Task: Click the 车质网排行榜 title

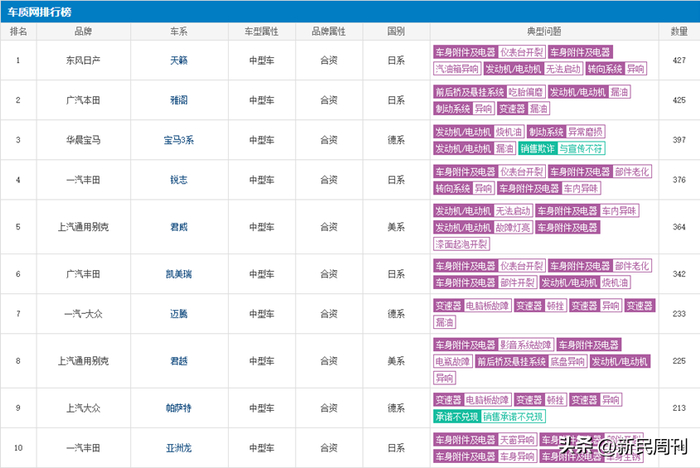Action: pyautogui.click(x=39, y=12)
